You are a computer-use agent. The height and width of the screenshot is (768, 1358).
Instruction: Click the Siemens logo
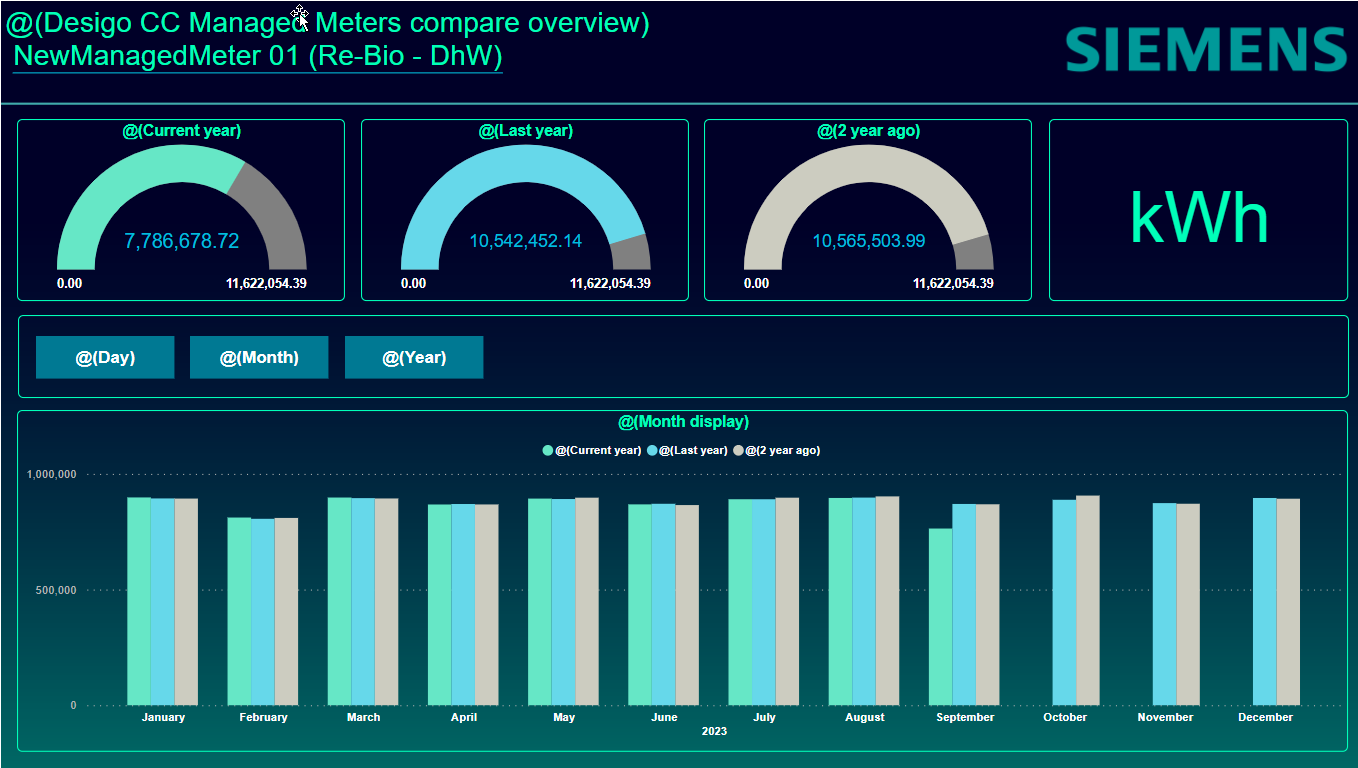(x=1205, y=50)
